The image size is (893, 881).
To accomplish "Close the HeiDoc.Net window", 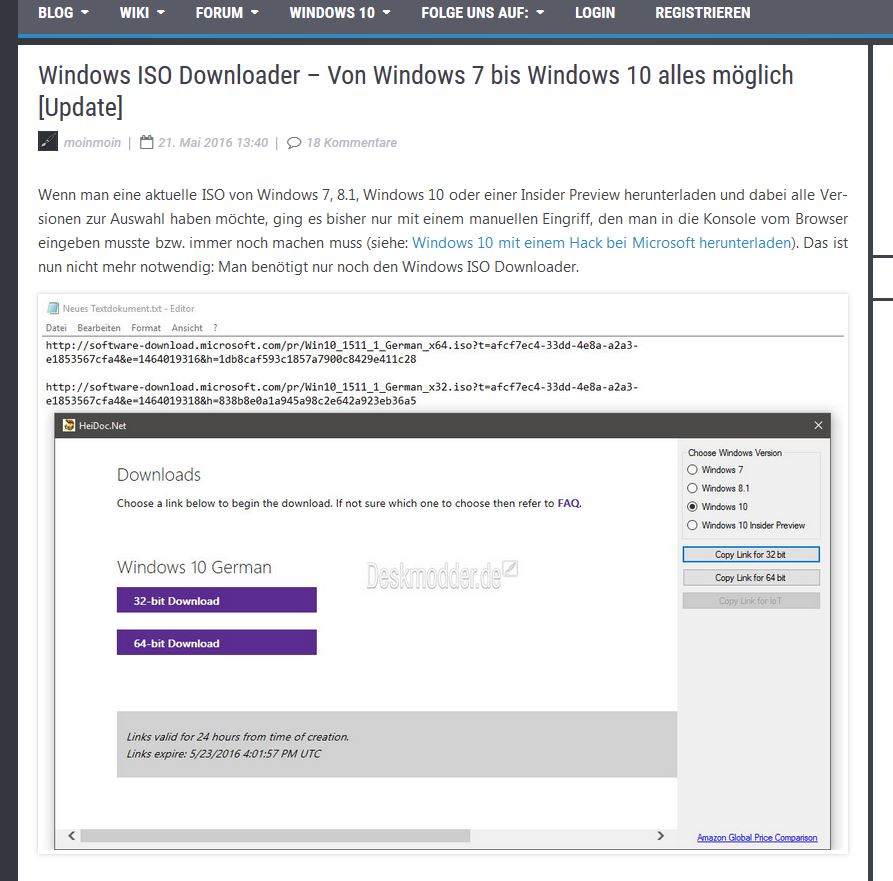I will [818, 425].
